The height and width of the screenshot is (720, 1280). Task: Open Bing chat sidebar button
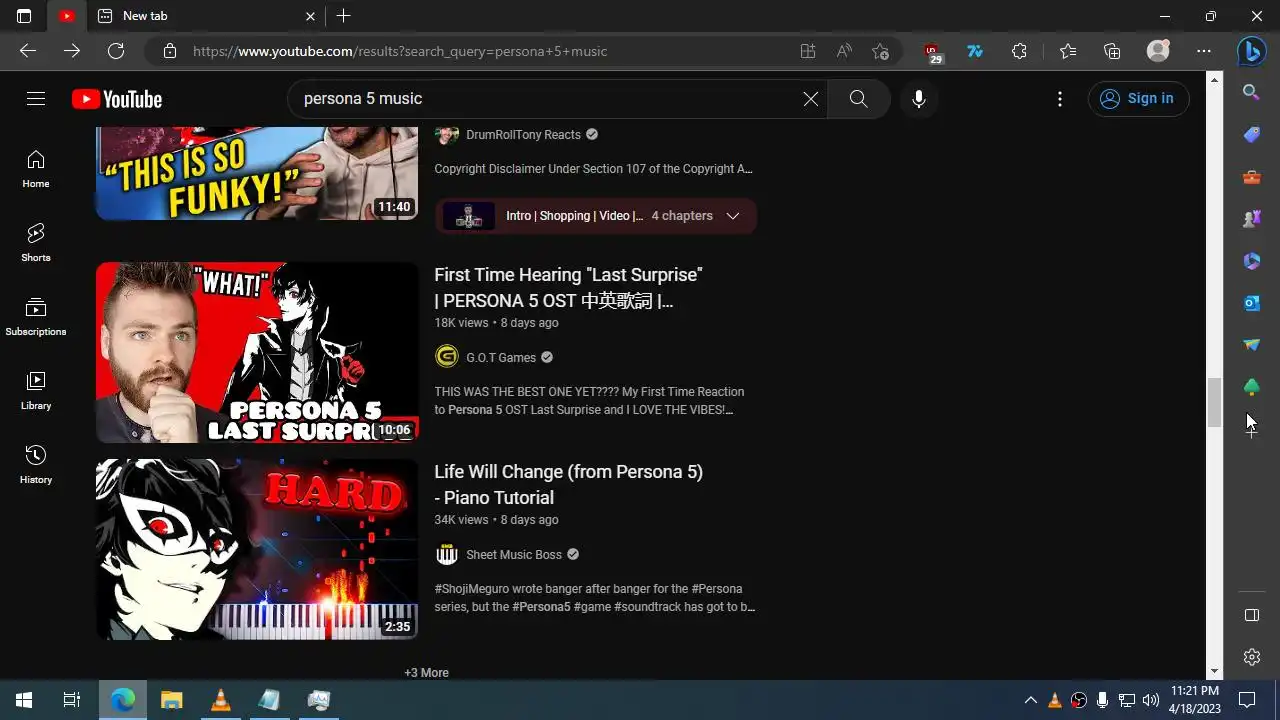(1251, 51)
